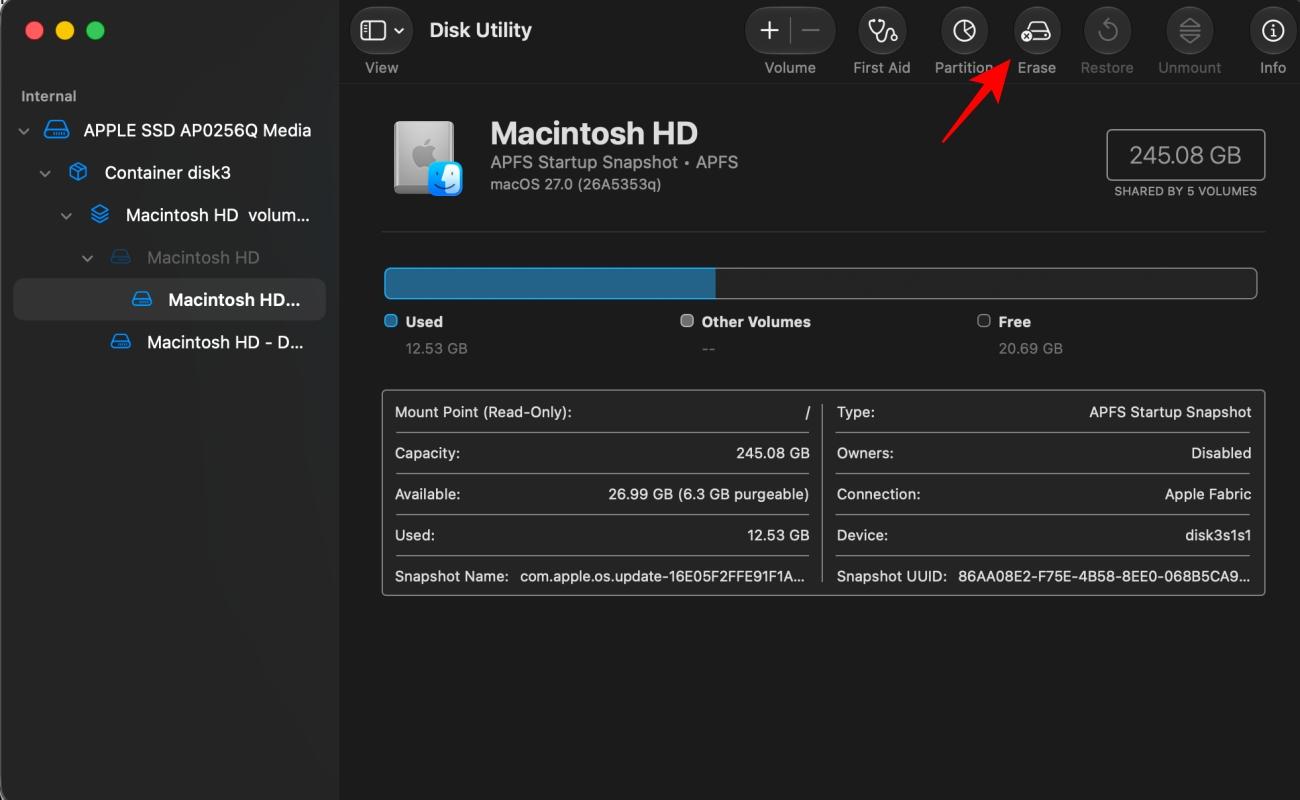Image resolution: width=1300 pixels, height=800 pixels.
Task: Click the Erase disk icon
Action: [1037, 31]
